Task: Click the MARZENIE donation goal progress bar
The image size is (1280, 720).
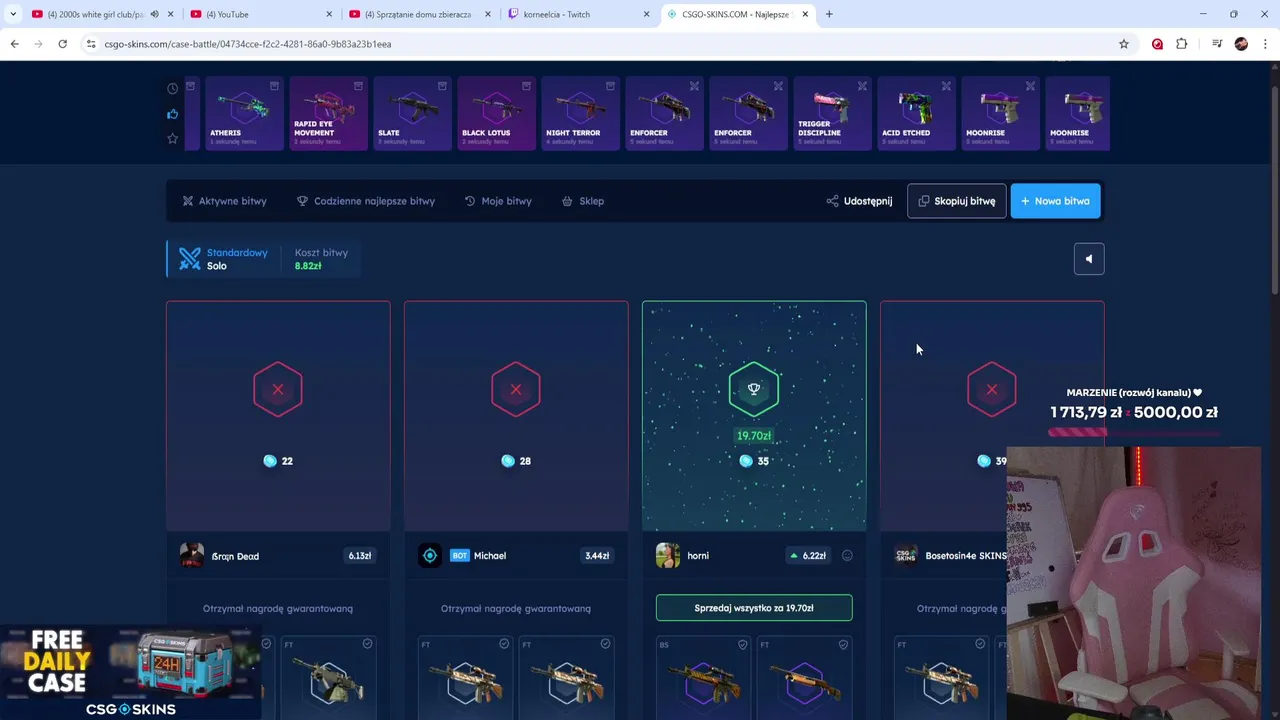Action: click(x=1134, y=433)
